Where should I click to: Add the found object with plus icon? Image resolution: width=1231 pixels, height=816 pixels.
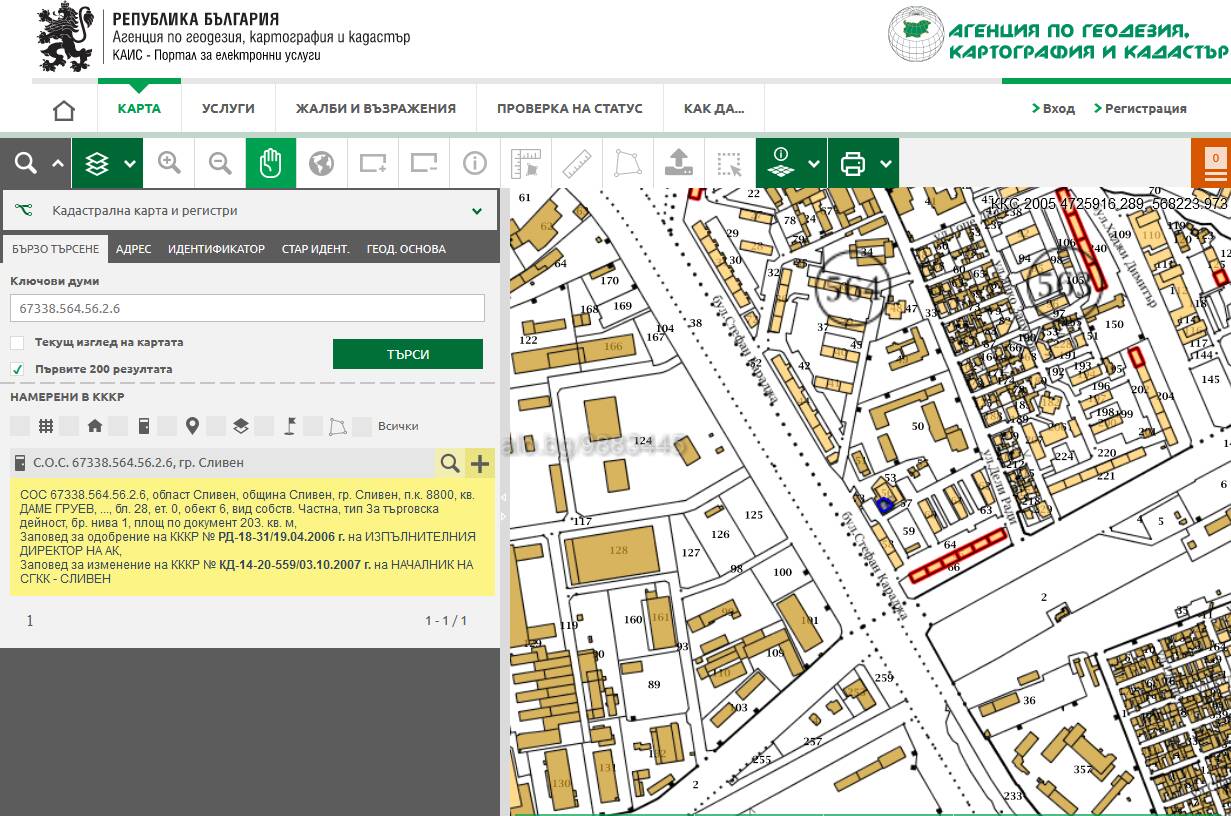[480, 463]
